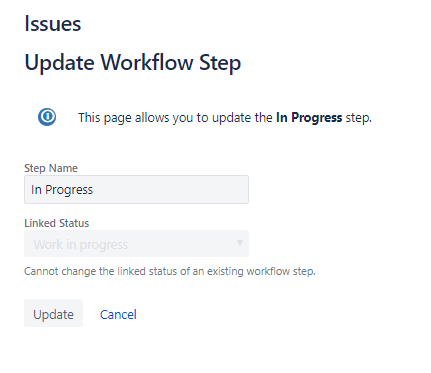Click empty area of Step Name field
Image resolution: width=431 pixels, height=373 pixels.
click(173, 189)
